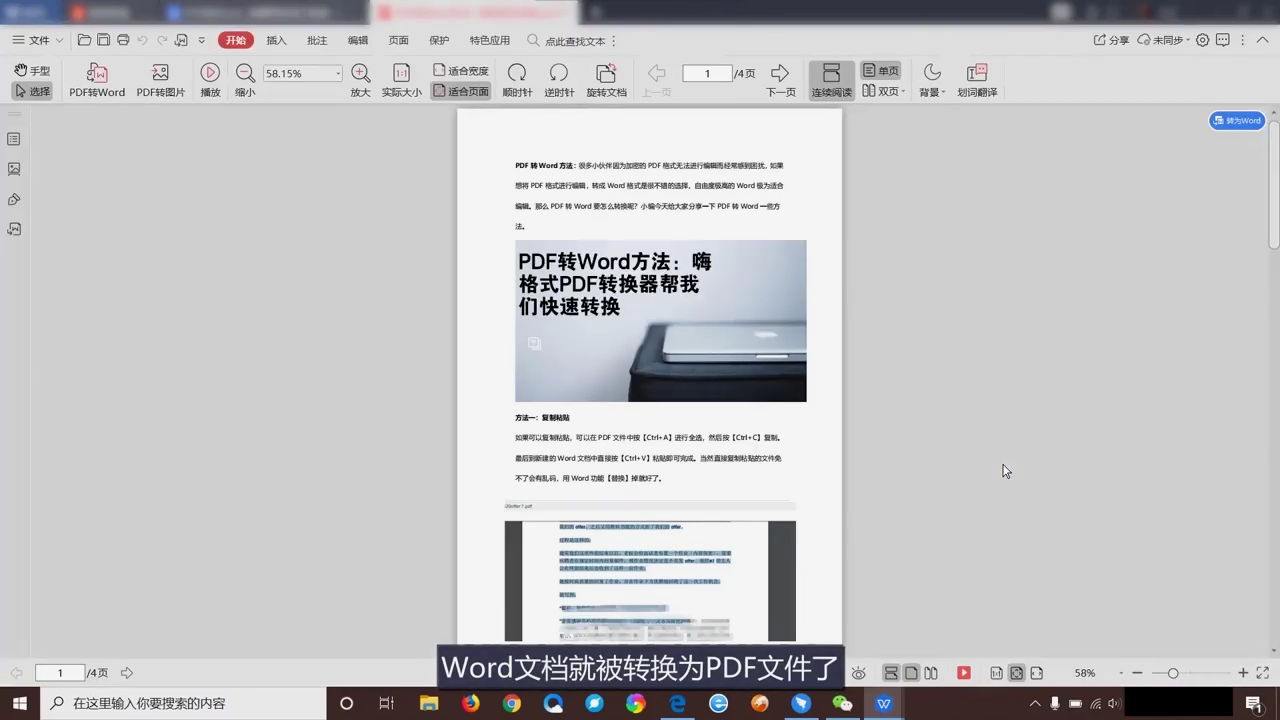Zoom out using 缩小 icon
This screenshot has width=1280, height=720.
point(245,80)
